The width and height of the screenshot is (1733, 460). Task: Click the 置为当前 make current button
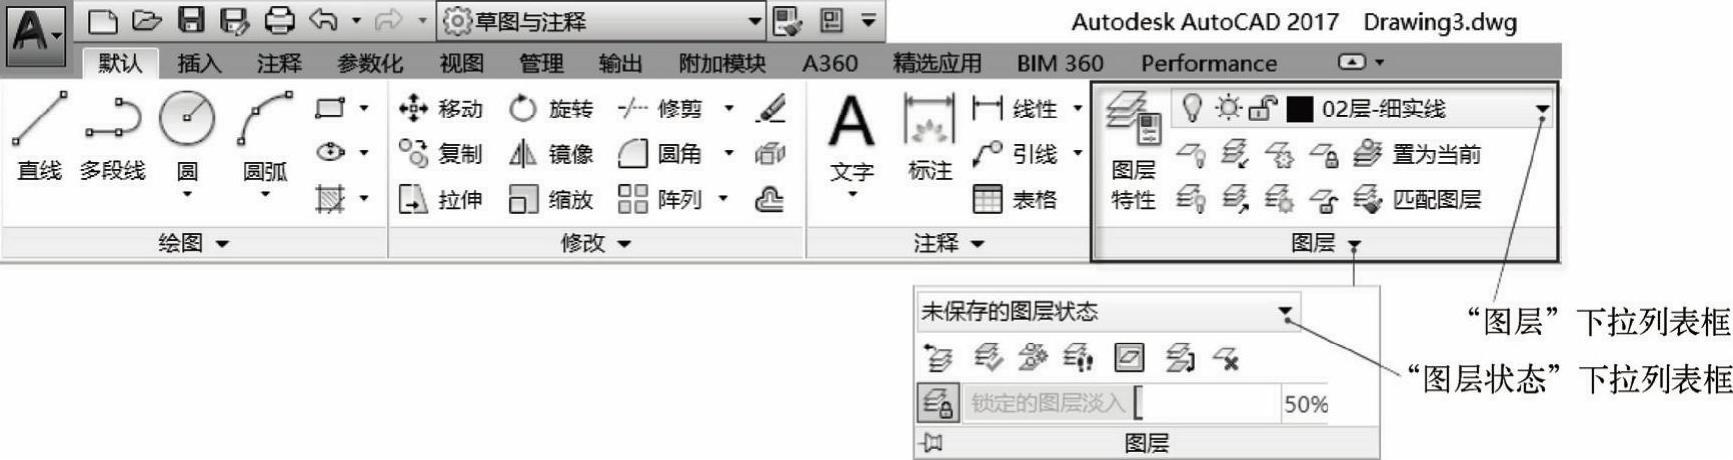1417,154
